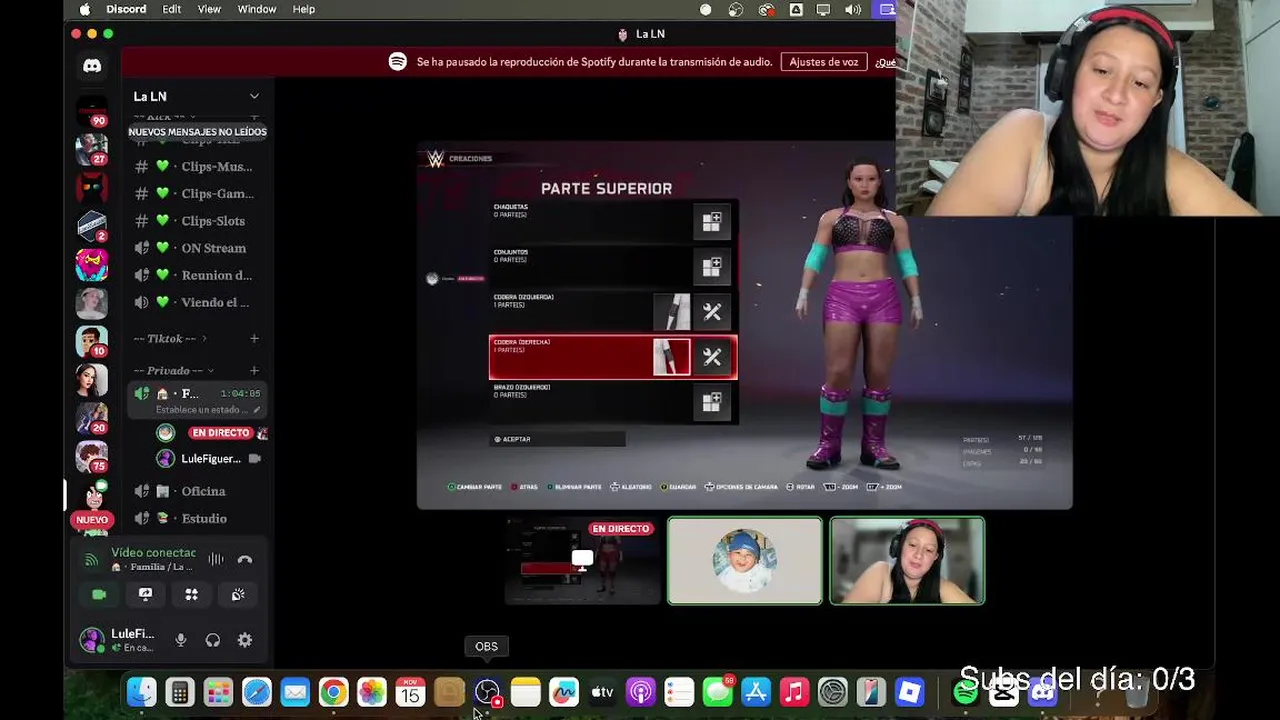
Task: Select the EN DIRECTO stream thumbnail
Action: 580,561
